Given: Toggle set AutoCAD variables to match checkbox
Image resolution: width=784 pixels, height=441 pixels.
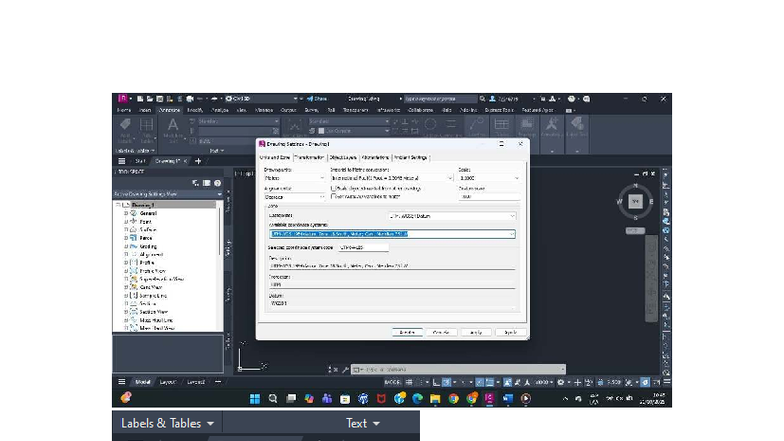Looking at the screenshot, I should point(333,196).
